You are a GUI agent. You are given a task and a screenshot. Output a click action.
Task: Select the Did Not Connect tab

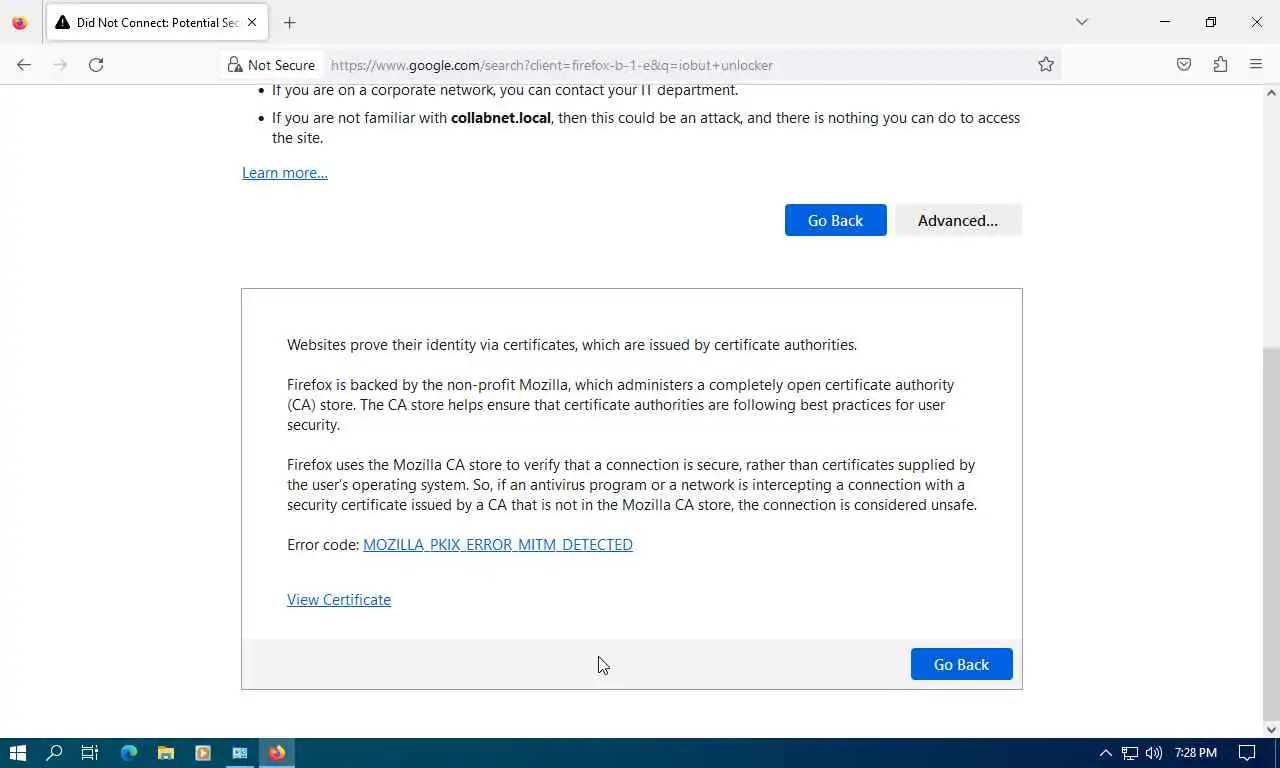157,22
